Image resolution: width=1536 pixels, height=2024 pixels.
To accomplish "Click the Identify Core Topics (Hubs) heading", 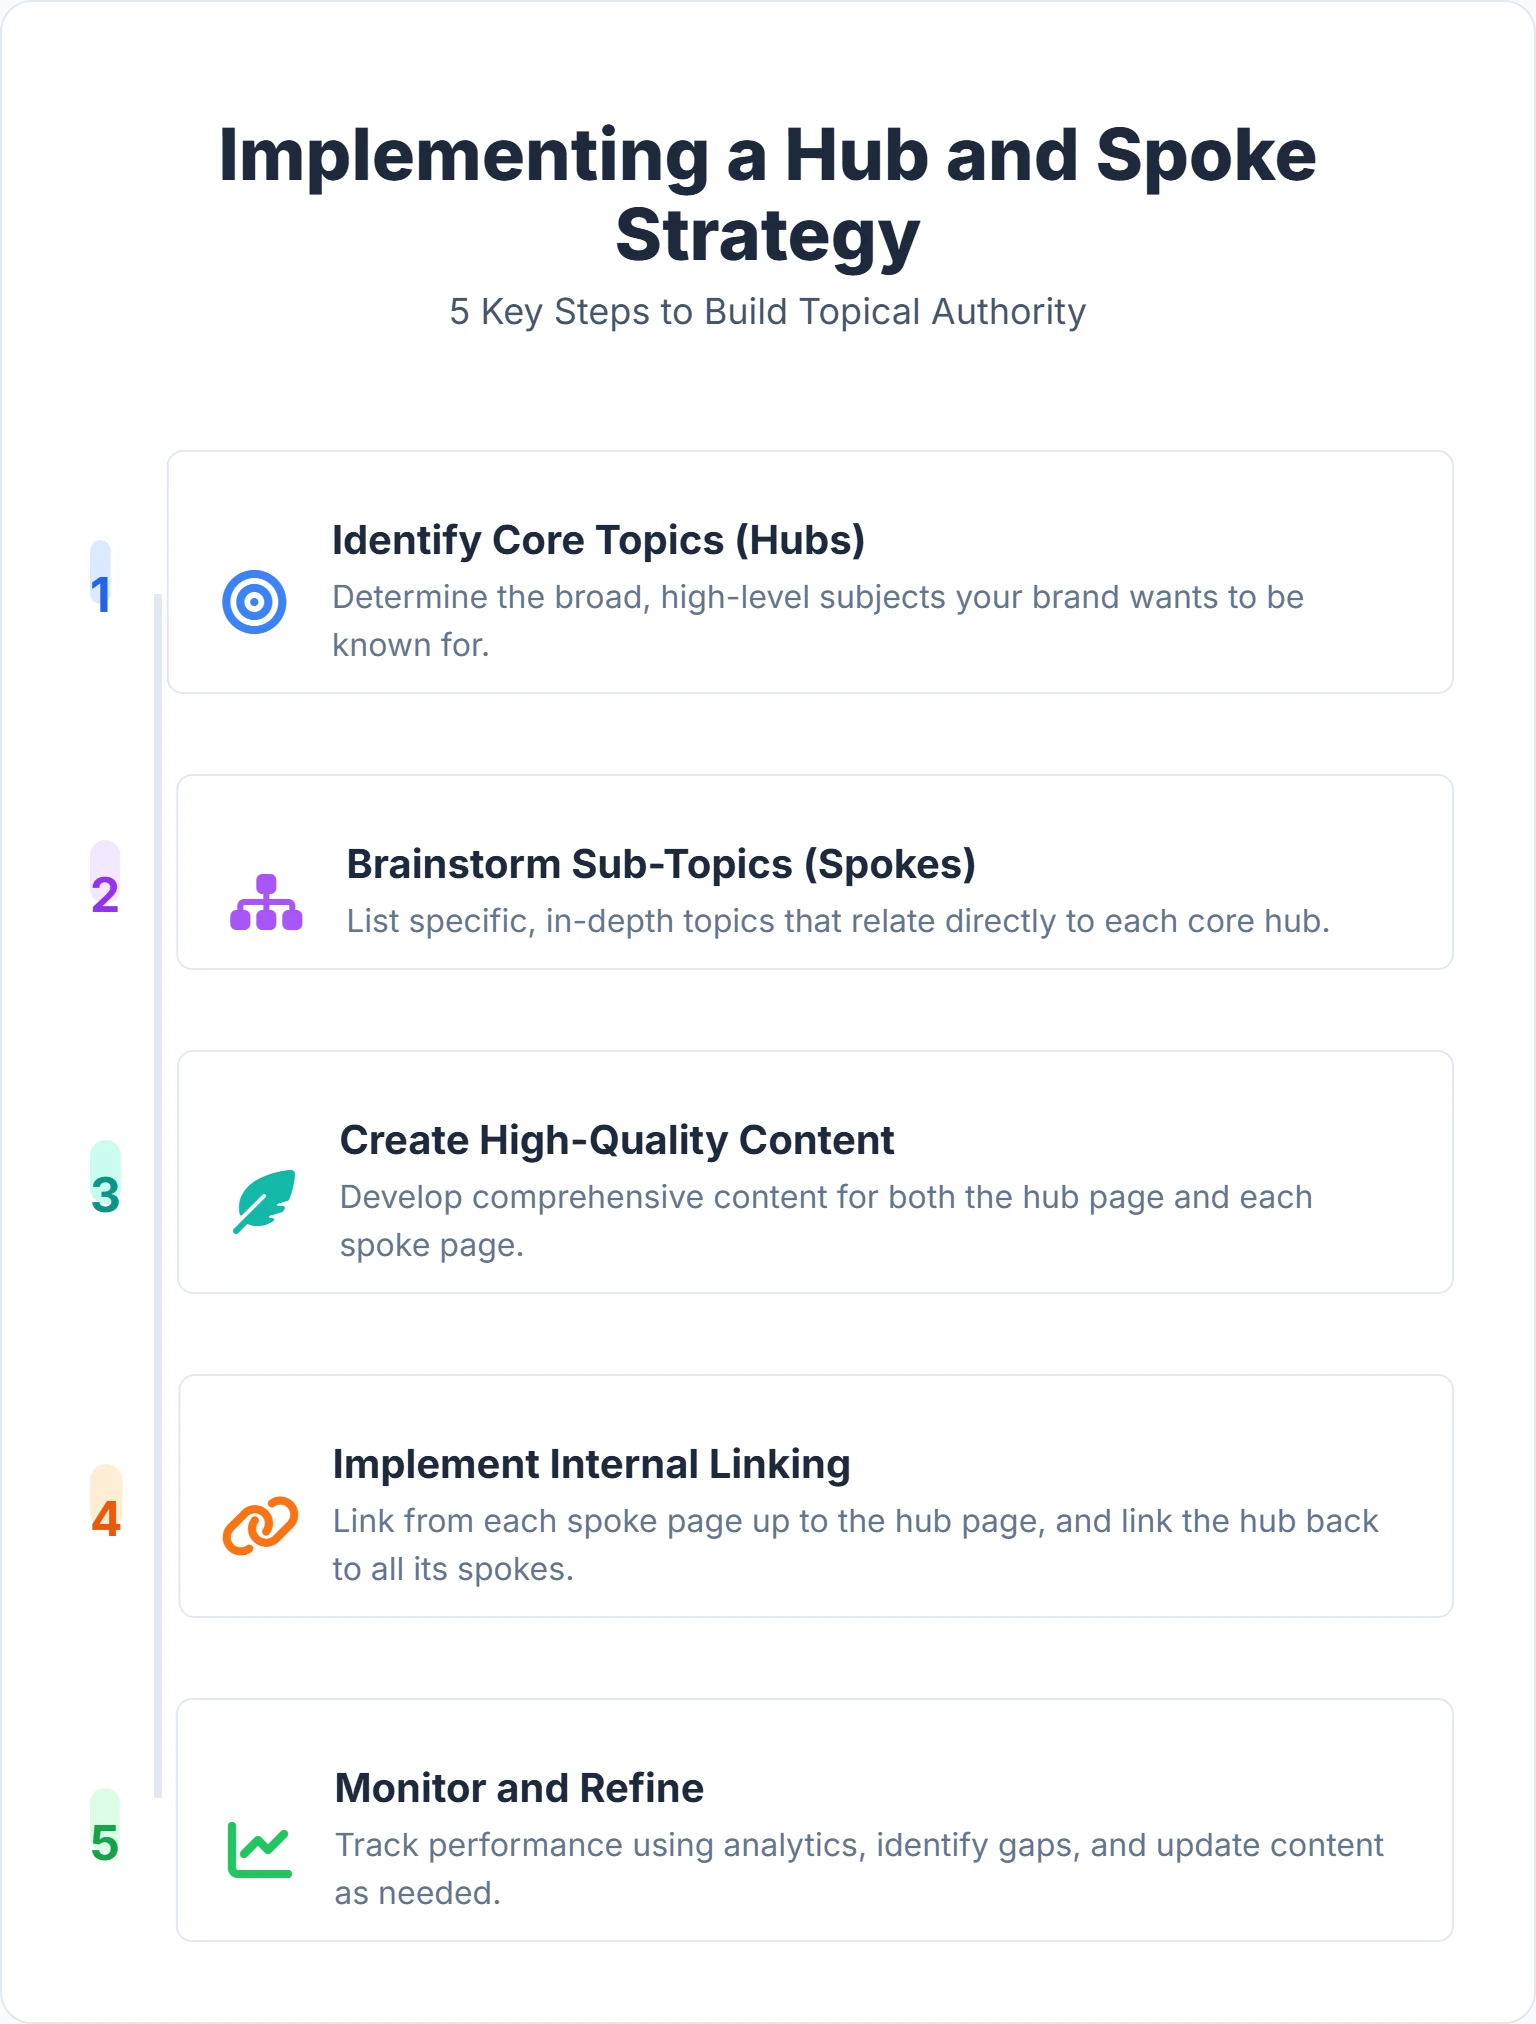I will (598, 541).
